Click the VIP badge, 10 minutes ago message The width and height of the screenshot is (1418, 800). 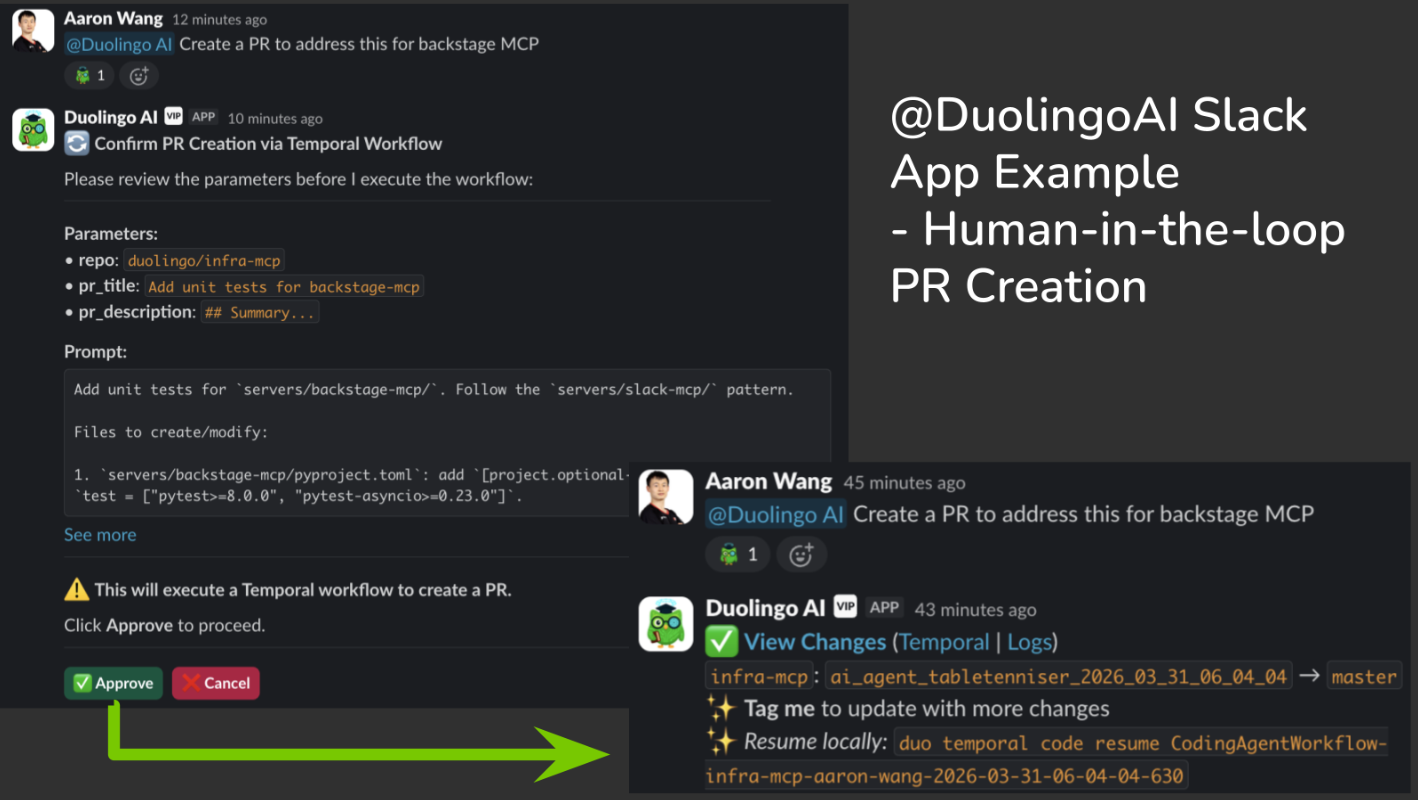[x=173, y=116]
